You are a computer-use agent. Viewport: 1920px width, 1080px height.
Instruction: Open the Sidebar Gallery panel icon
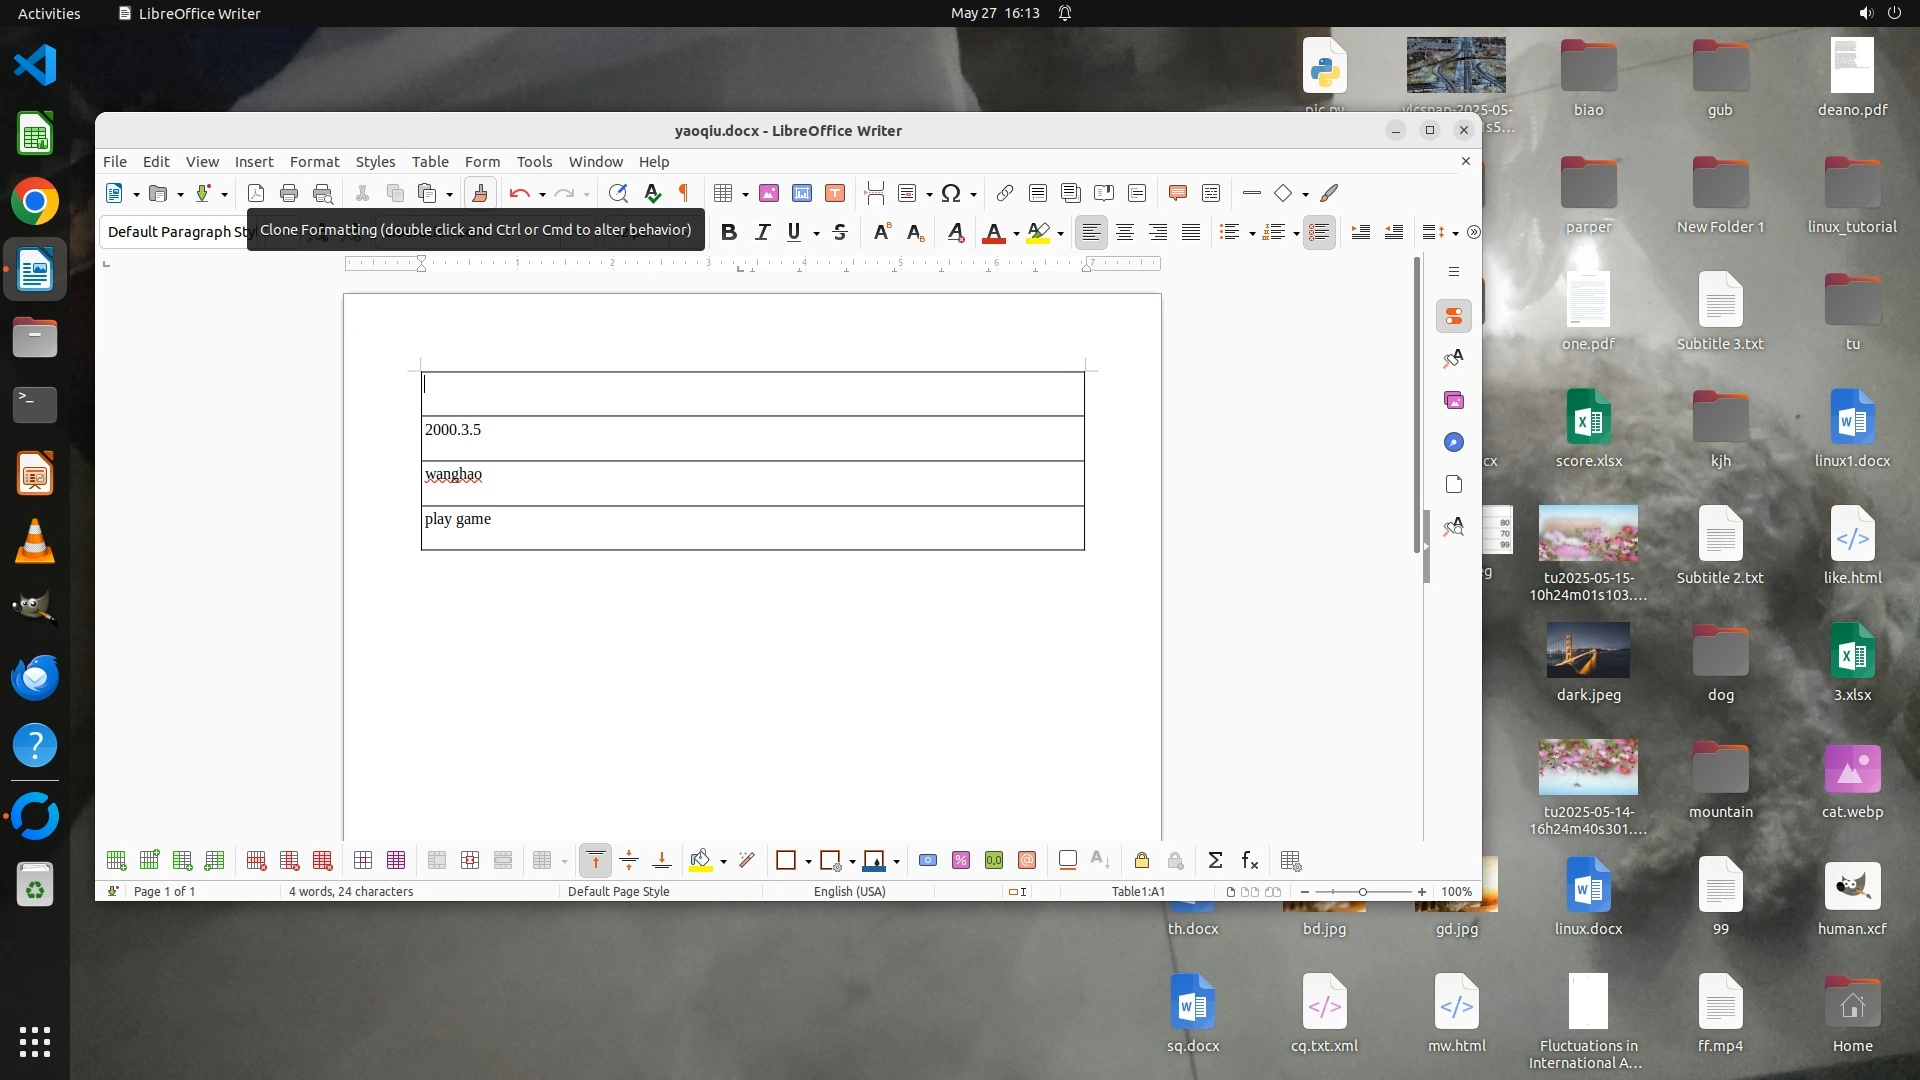click(x=1454, y=400)
